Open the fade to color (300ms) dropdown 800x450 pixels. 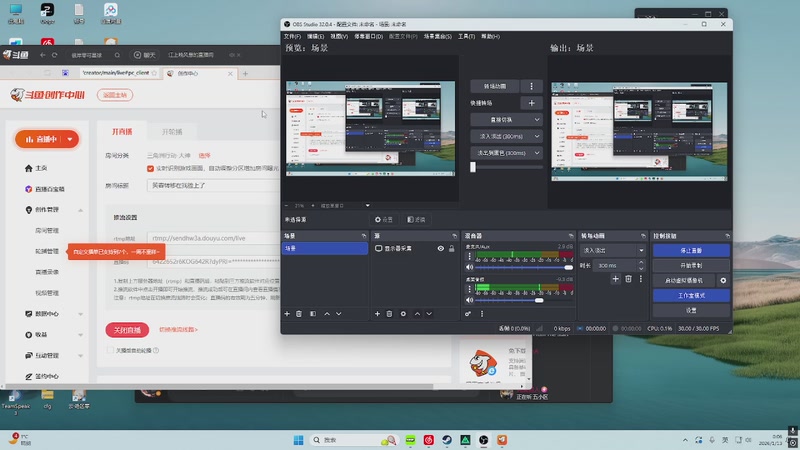(x=506, y=153)
